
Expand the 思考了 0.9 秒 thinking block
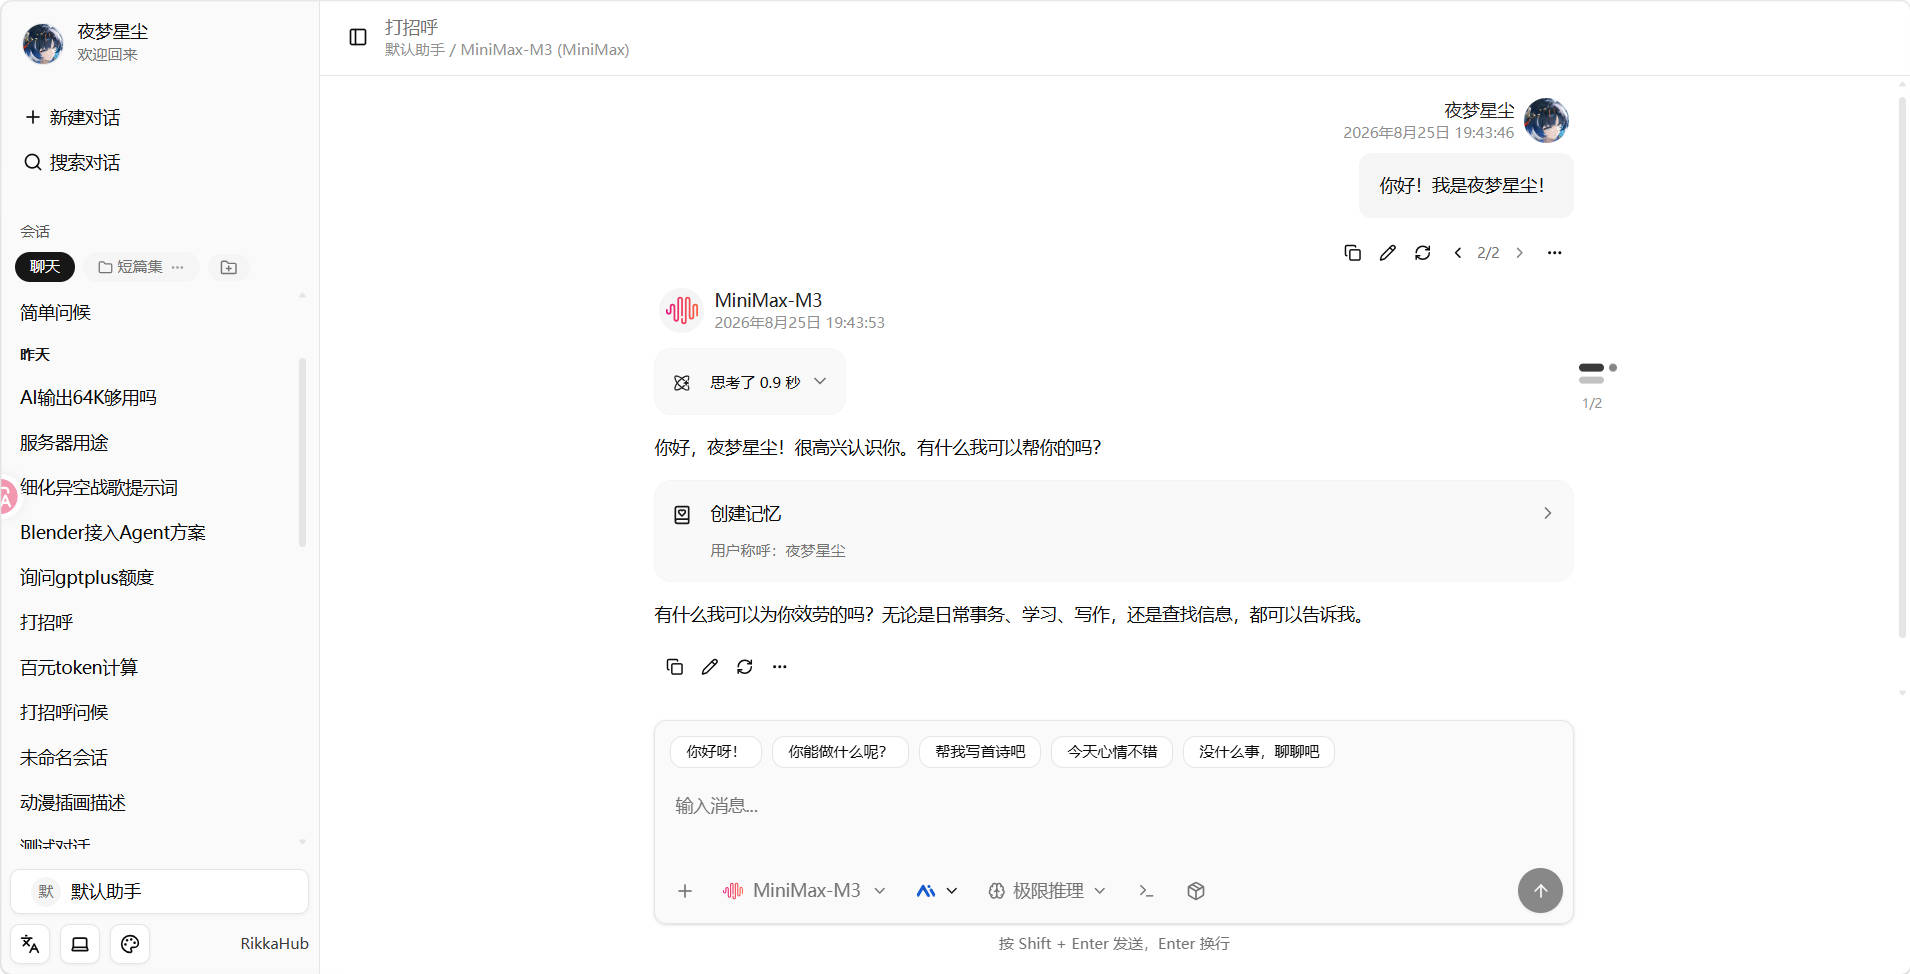(x=750, y=382)
